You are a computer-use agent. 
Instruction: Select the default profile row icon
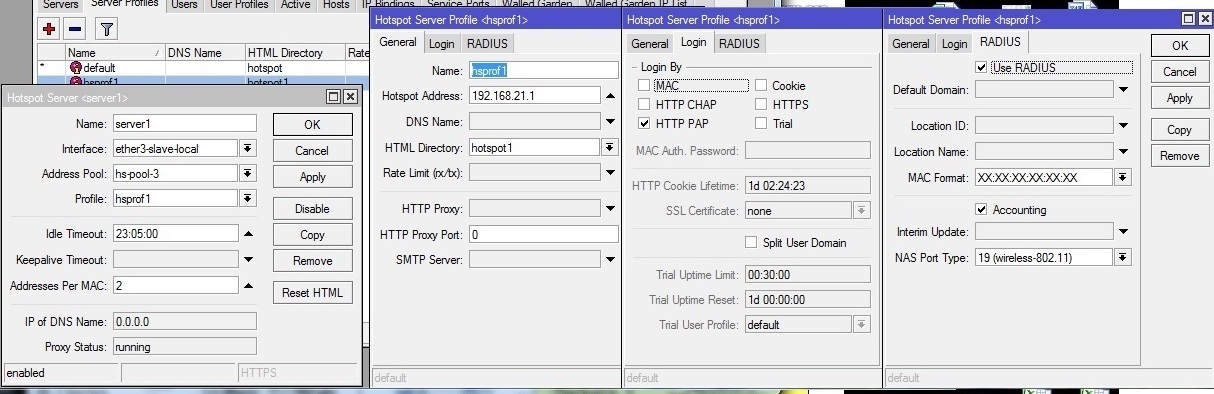click(76, 67)
